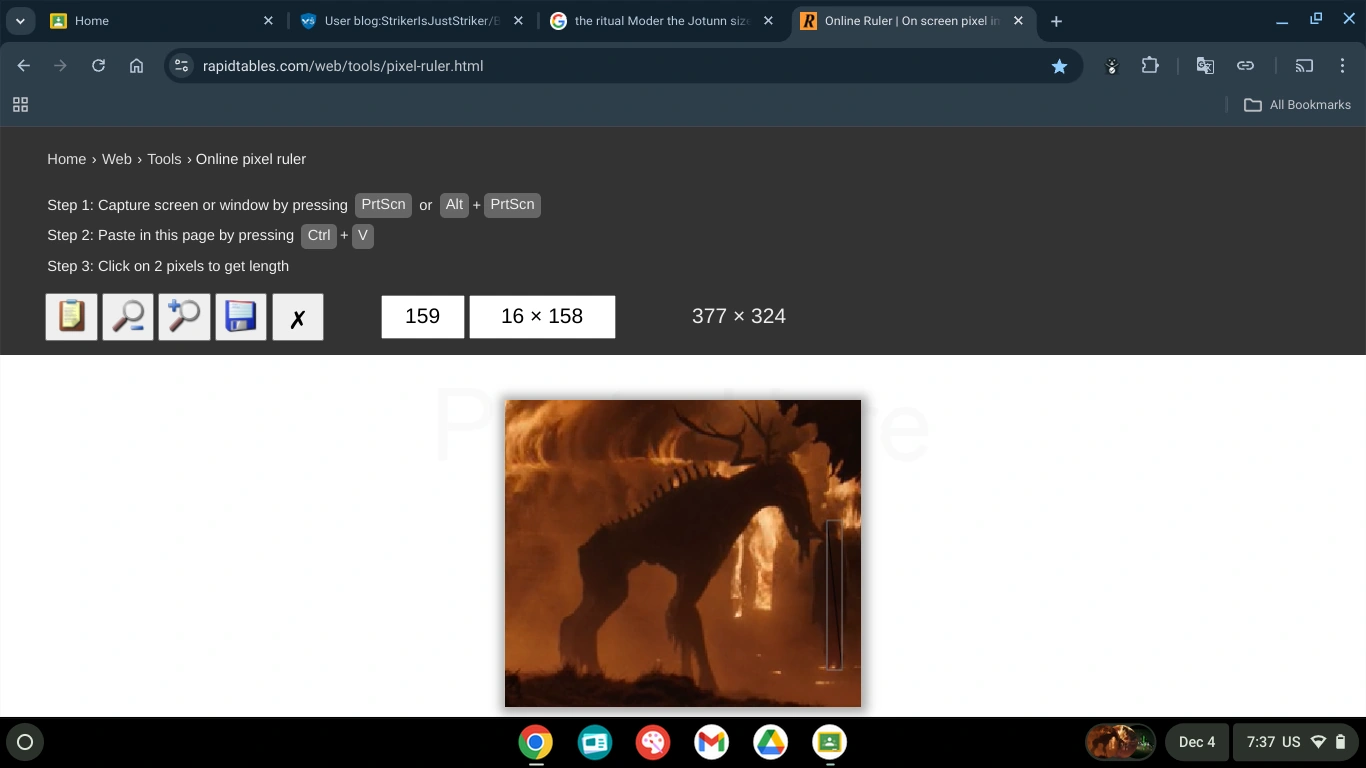The image size is (1366, 768).
Task: Click the cast screen icon
Action: (1304, 66)
